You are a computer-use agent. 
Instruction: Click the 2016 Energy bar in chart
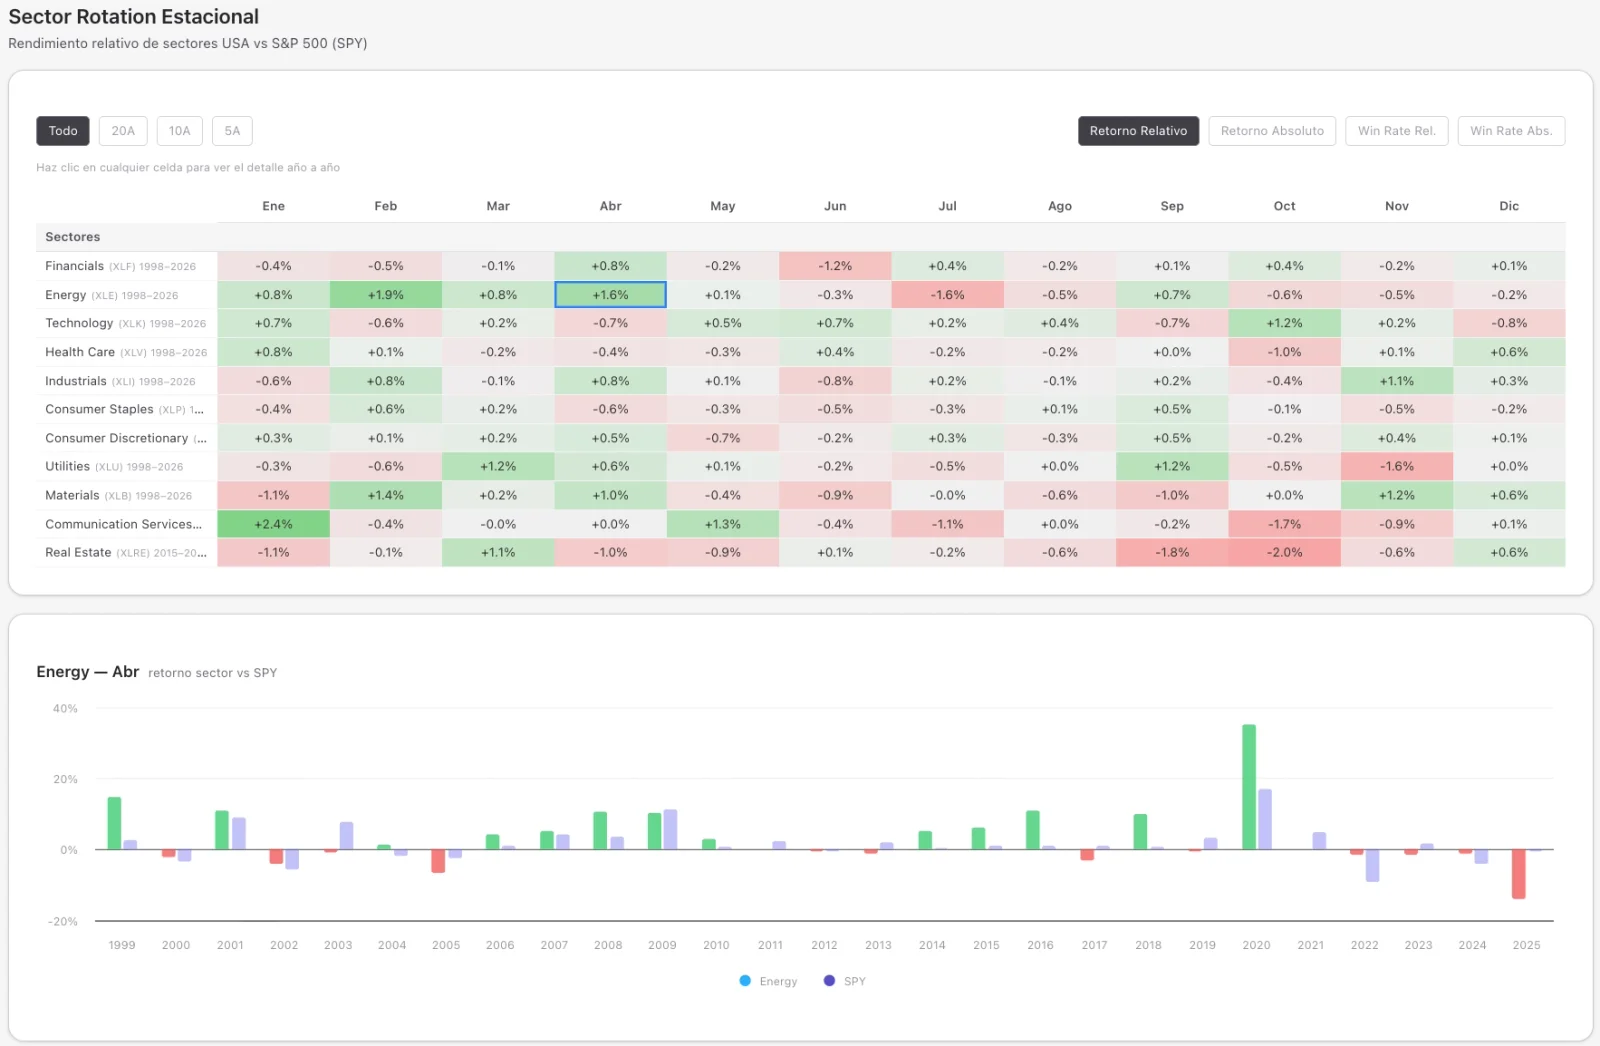[x=1033, y=830]
